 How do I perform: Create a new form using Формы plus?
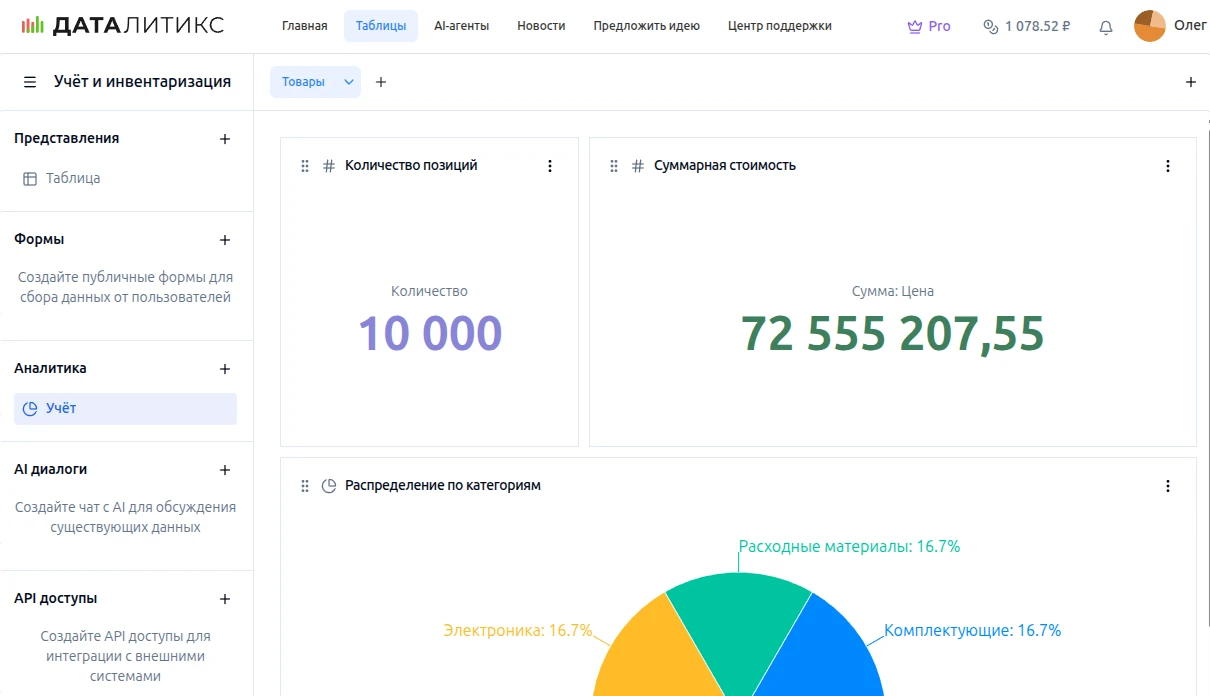225,240
